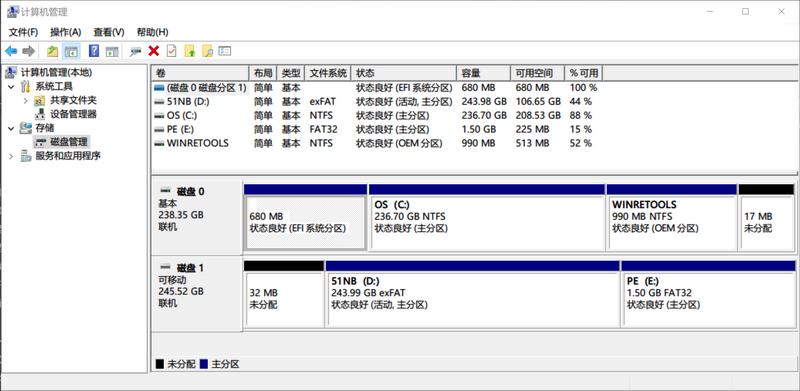The width and height of the screenshot is (800, 391).
Task: Collapse the 系统工具 tree node
Action: click(11, 87)
